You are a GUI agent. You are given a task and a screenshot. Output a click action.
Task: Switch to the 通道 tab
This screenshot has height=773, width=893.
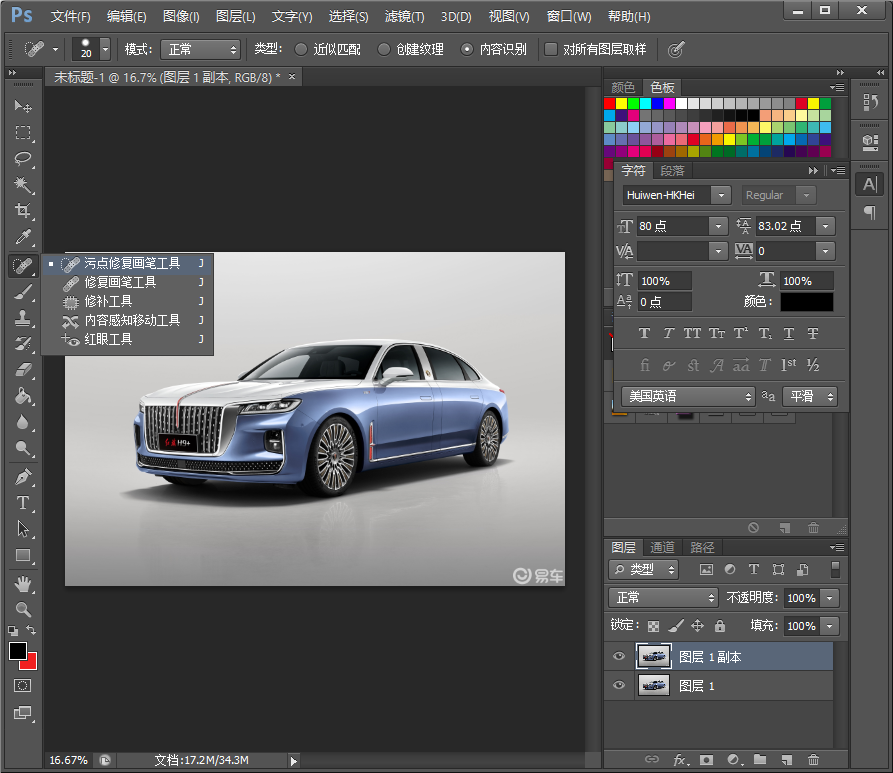coord(662,547)
